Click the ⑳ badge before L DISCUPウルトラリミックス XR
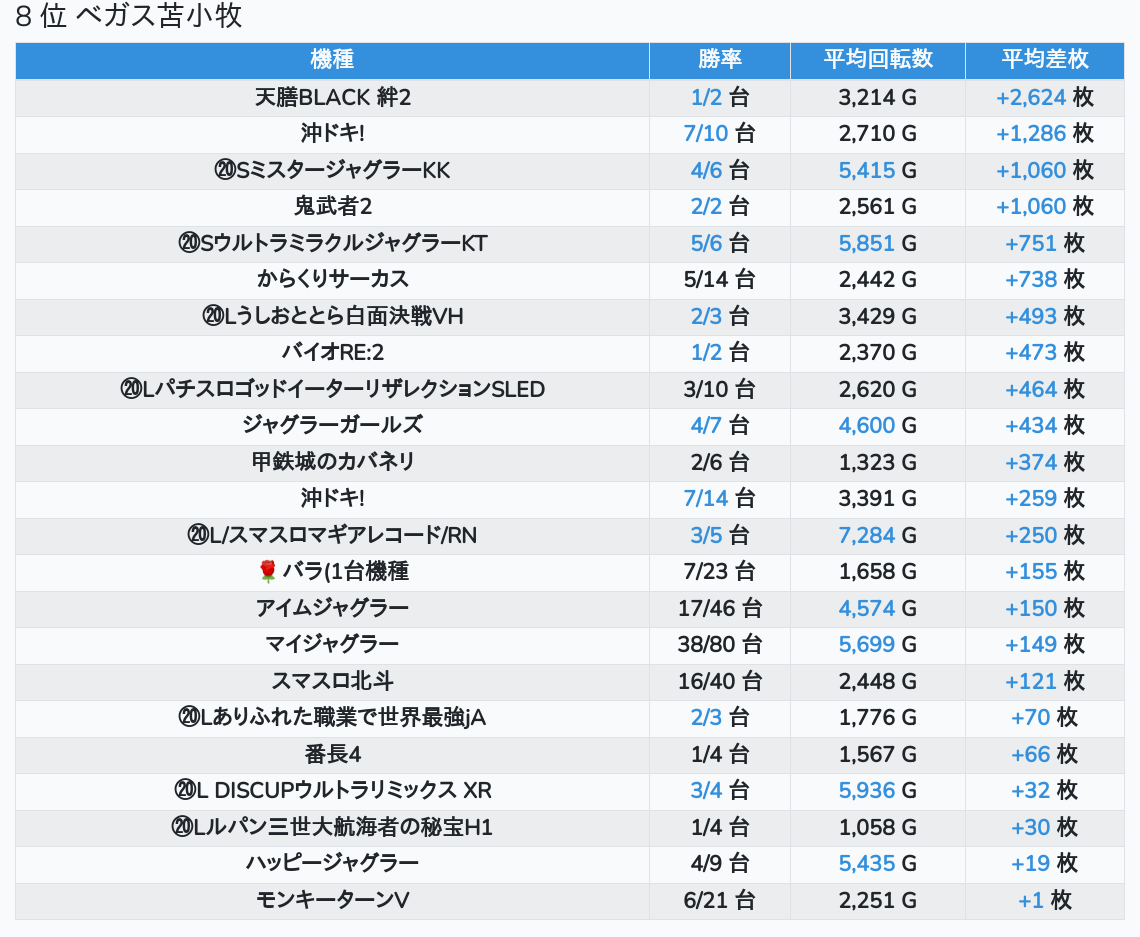This screenshot has width=1140, height=937. (183, 790)
